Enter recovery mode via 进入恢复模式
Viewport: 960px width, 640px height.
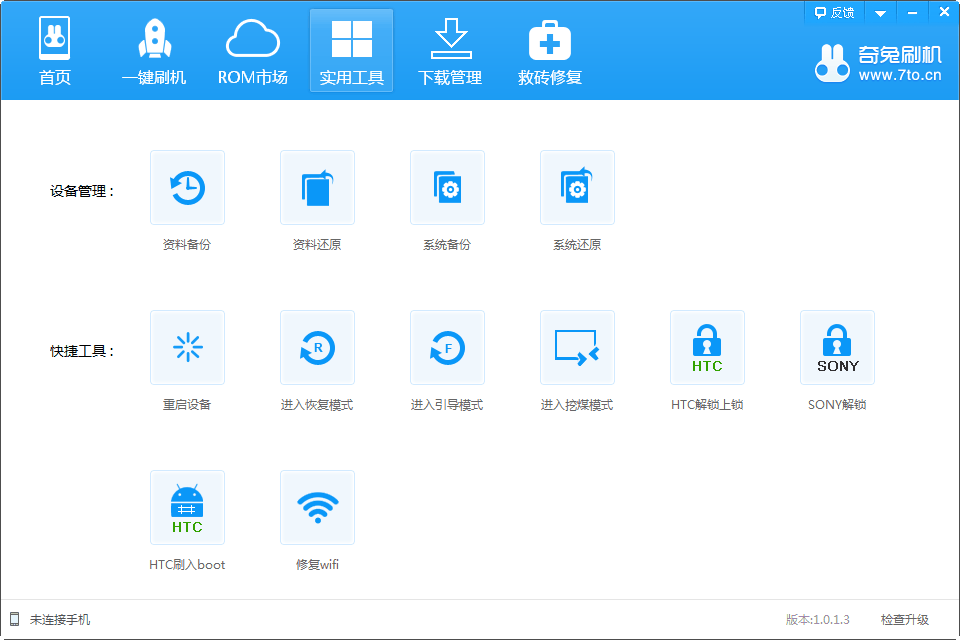[x=317, y=348]
